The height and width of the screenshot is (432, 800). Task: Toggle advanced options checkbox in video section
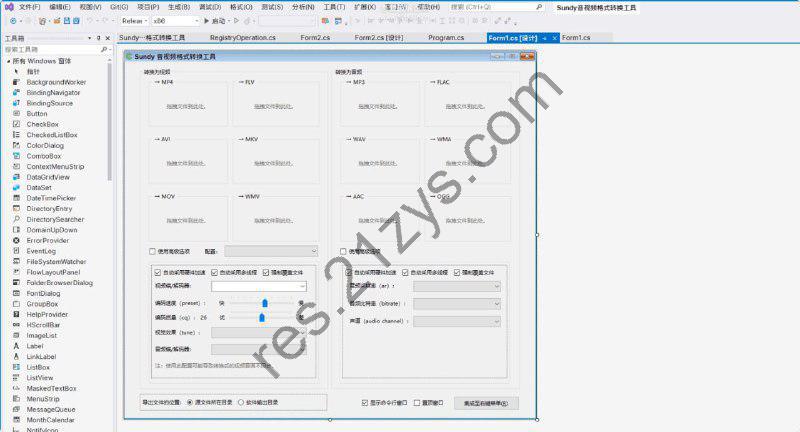(x=152, y=251)
